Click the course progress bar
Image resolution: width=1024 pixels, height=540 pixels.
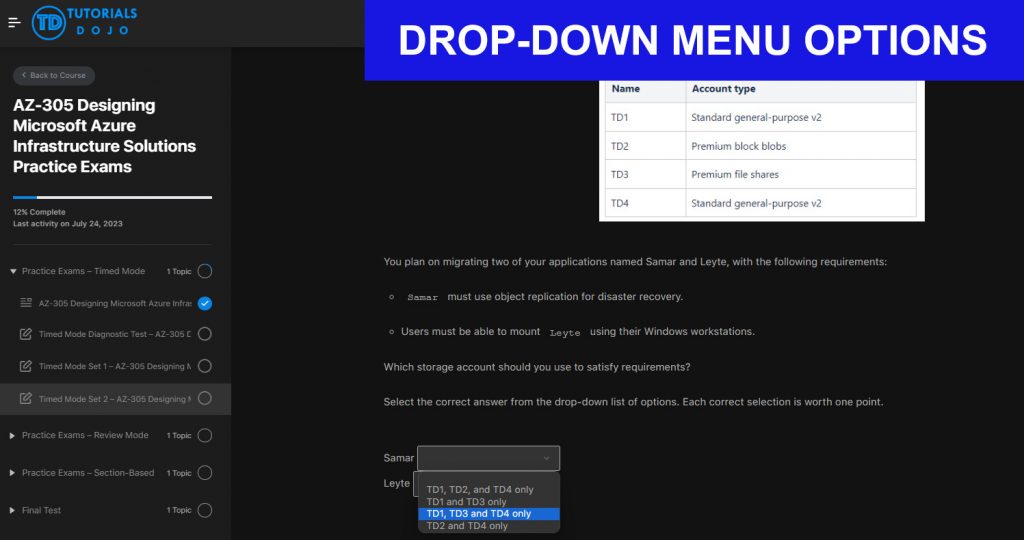(112, 197)
